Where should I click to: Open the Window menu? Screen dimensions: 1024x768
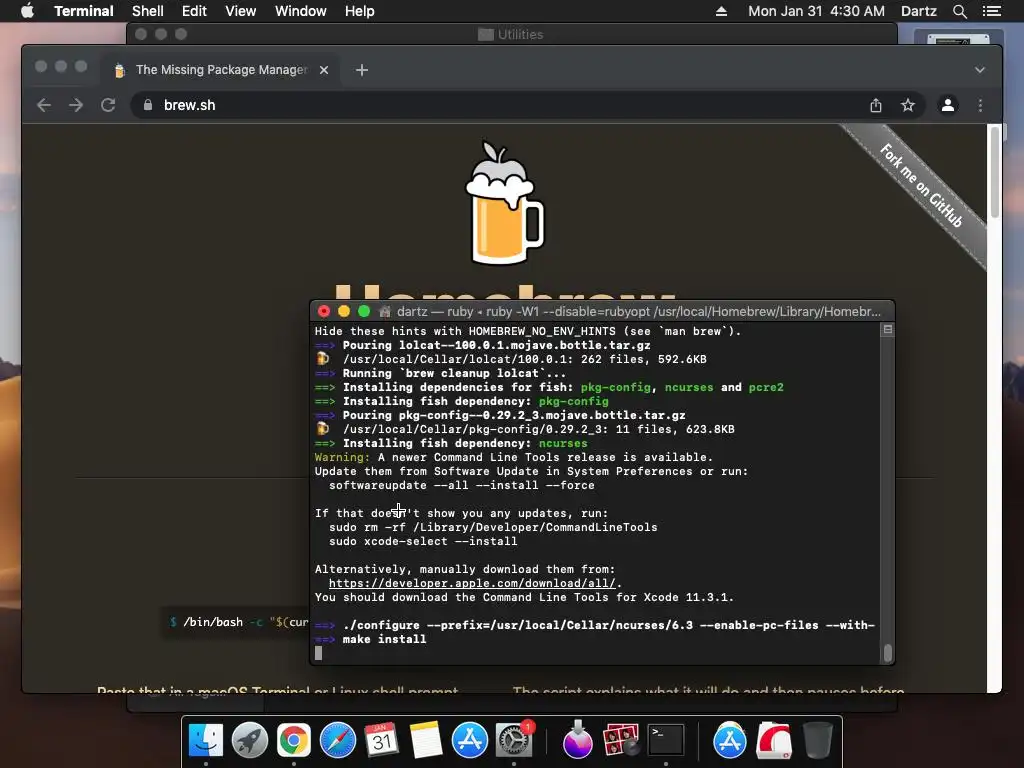pos(300,11)
